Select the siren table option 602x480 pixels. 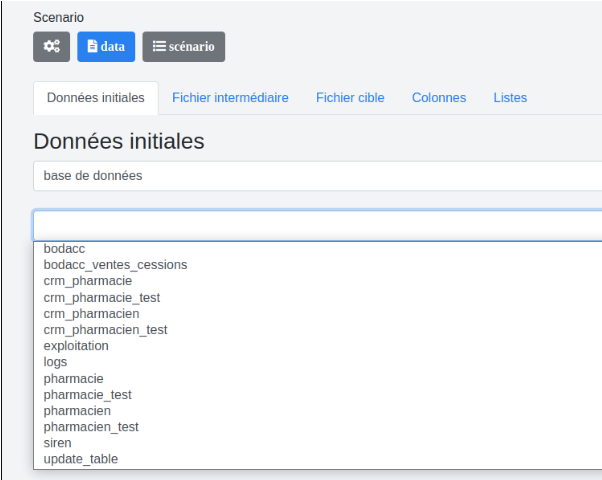57,443
